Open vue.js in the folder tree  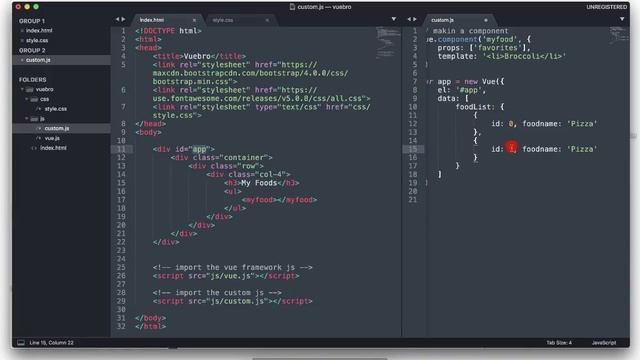(x=52, y=138)
